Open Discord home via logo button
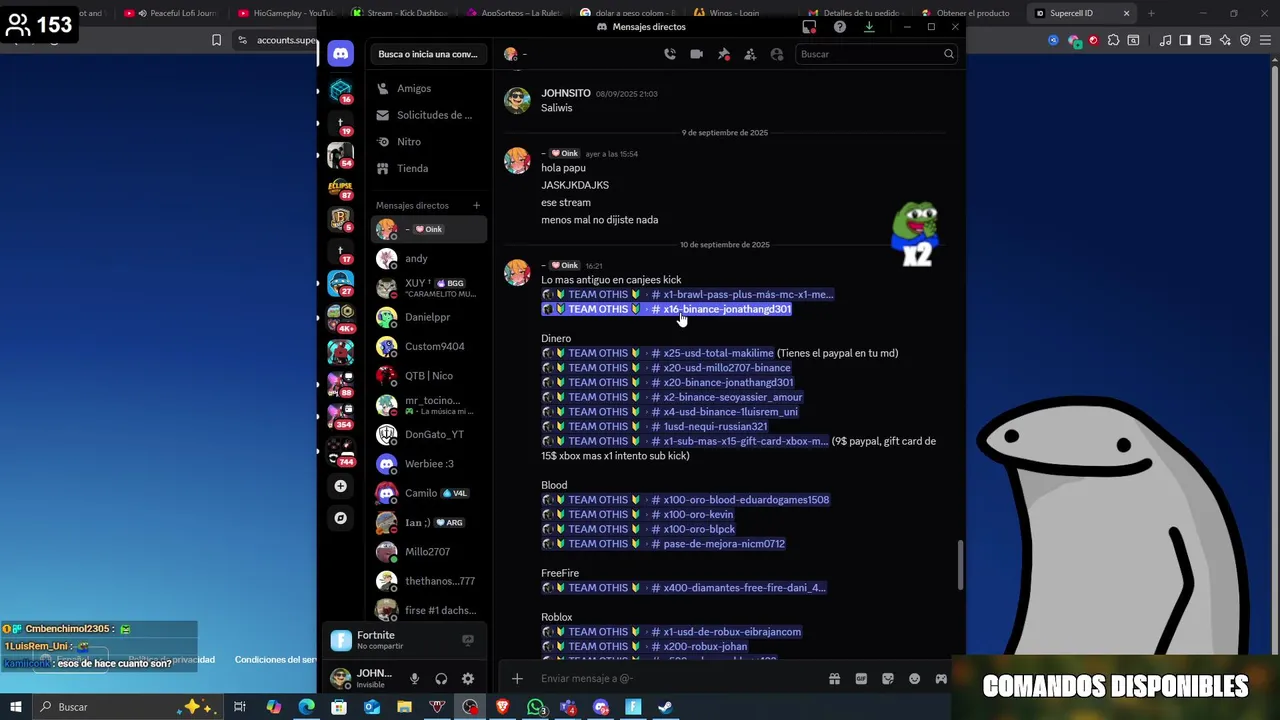This screenshot has width=1280, height=720. tap(341, 54)
